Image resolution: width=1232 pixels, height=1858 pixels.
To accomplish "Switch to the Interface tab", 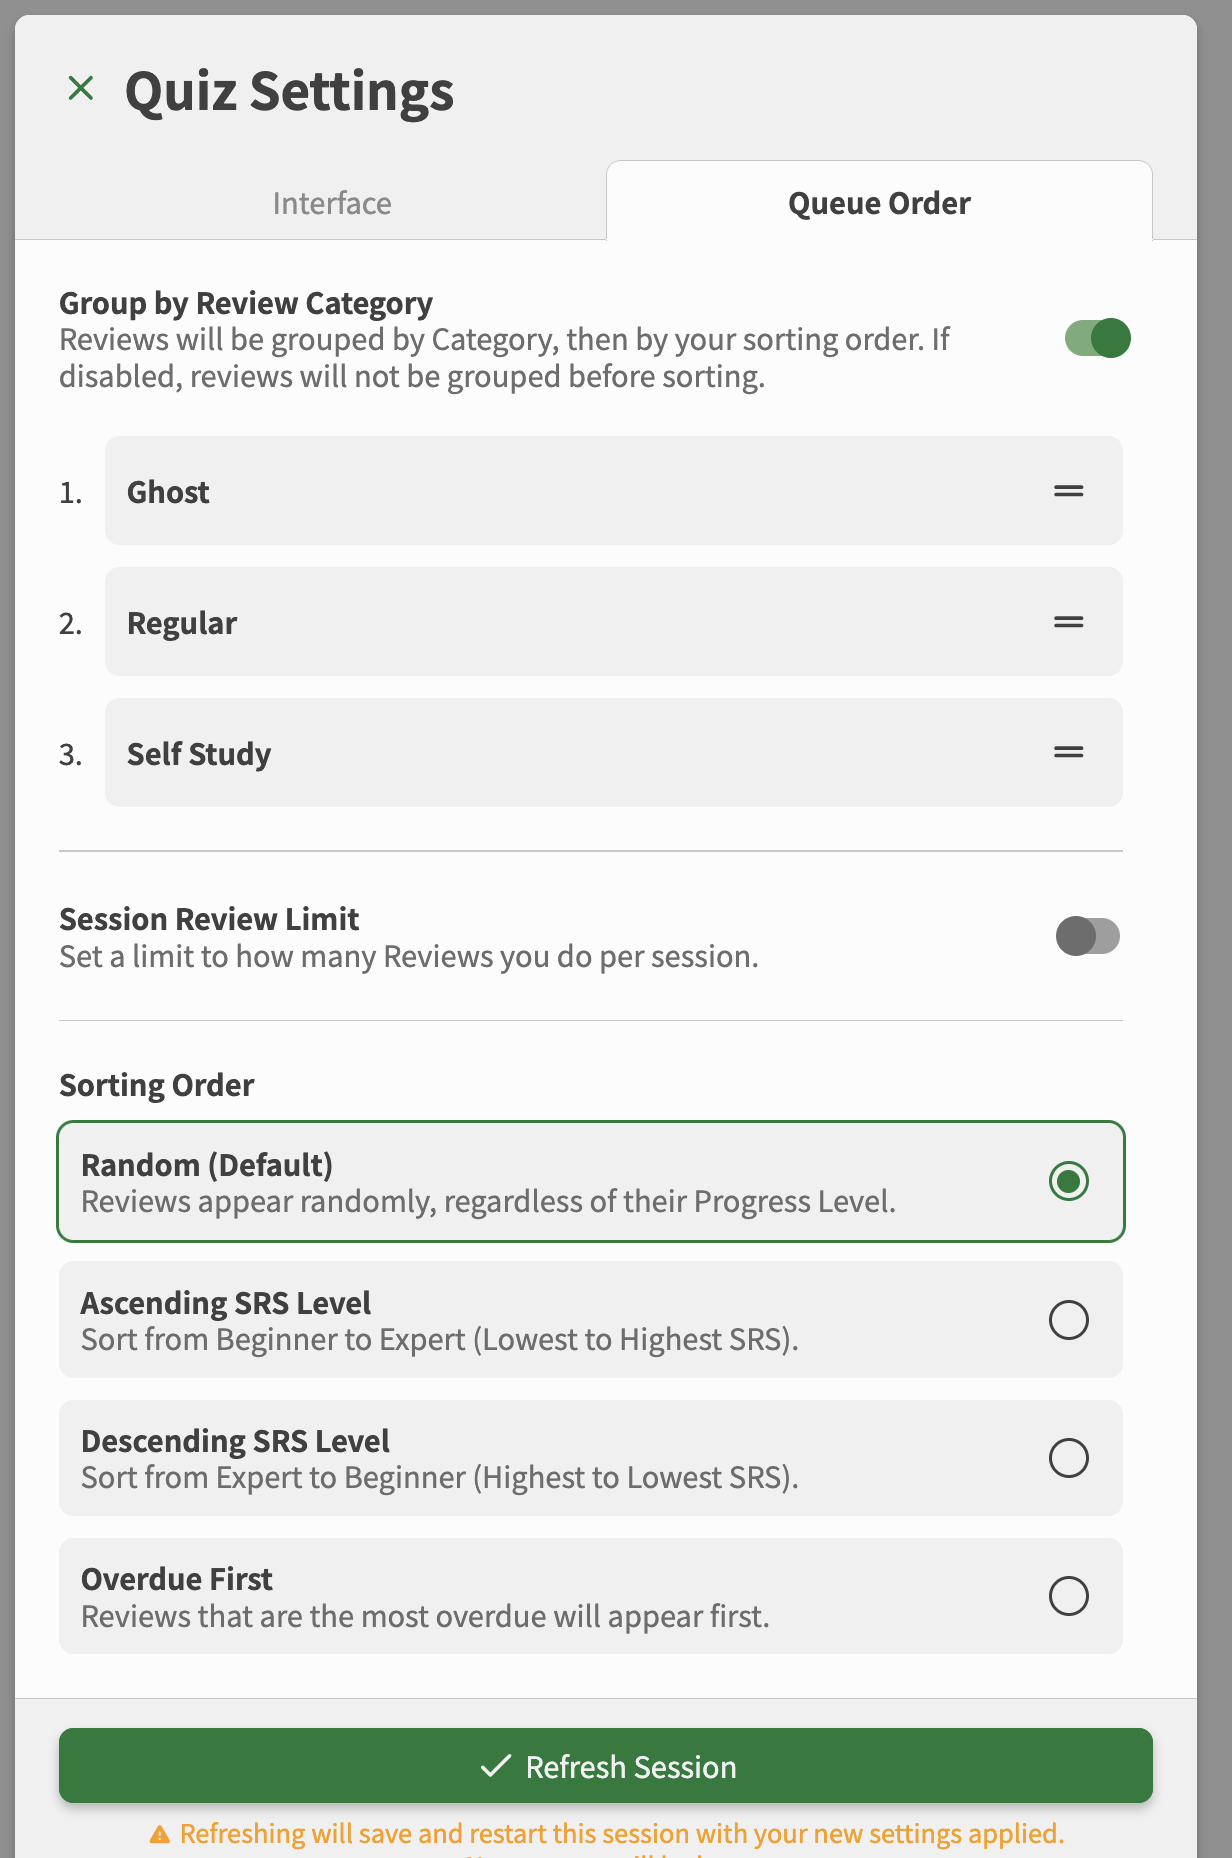I will [332, 203].
